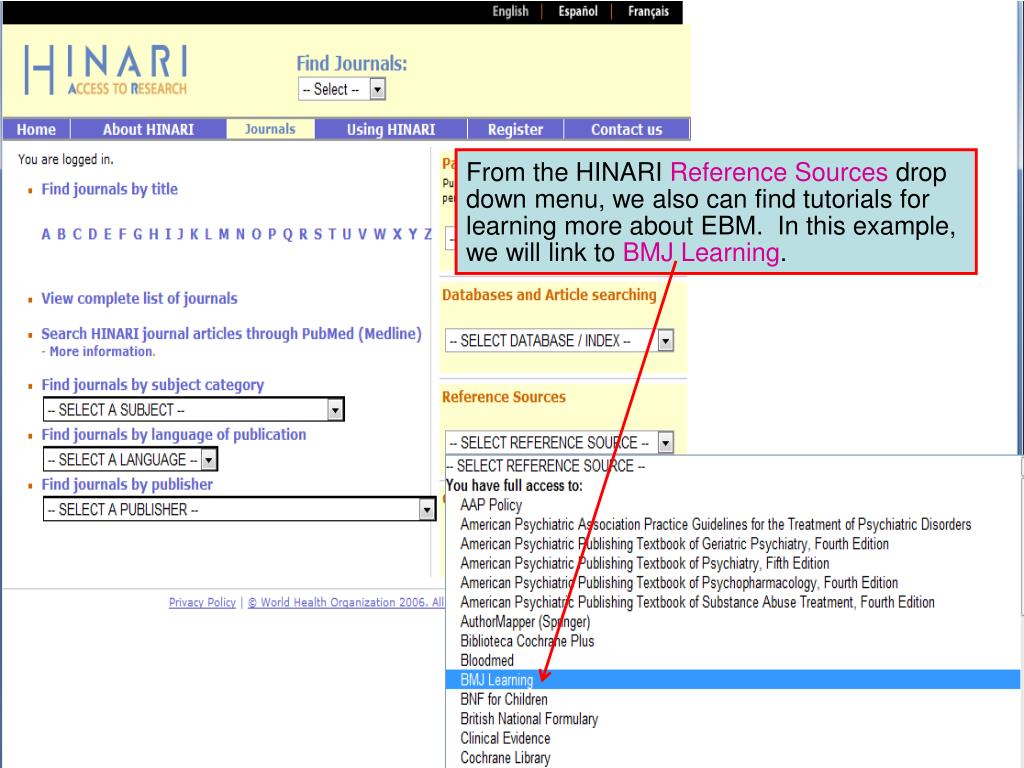Open the Contact us tab
The height and width of the screenshot is (768, 1024).
[626, 129]
